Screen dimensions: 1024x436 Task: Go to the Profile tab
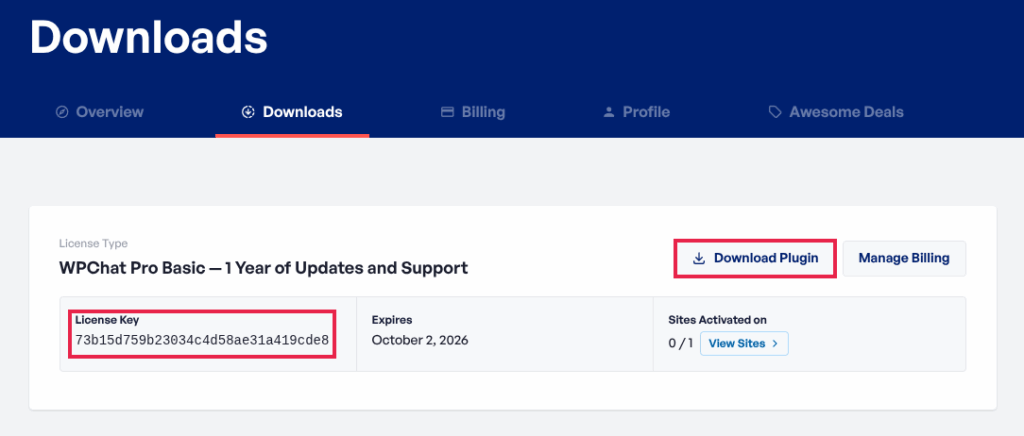[646, 112]
